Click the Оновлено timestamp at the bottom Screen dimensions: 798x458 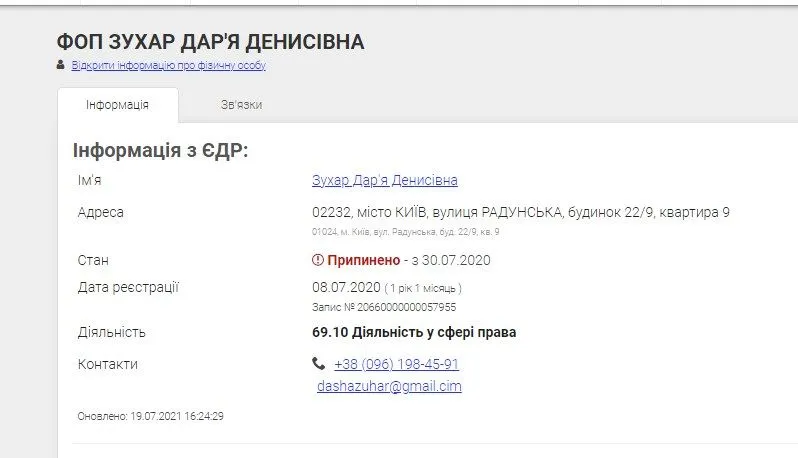150,415
